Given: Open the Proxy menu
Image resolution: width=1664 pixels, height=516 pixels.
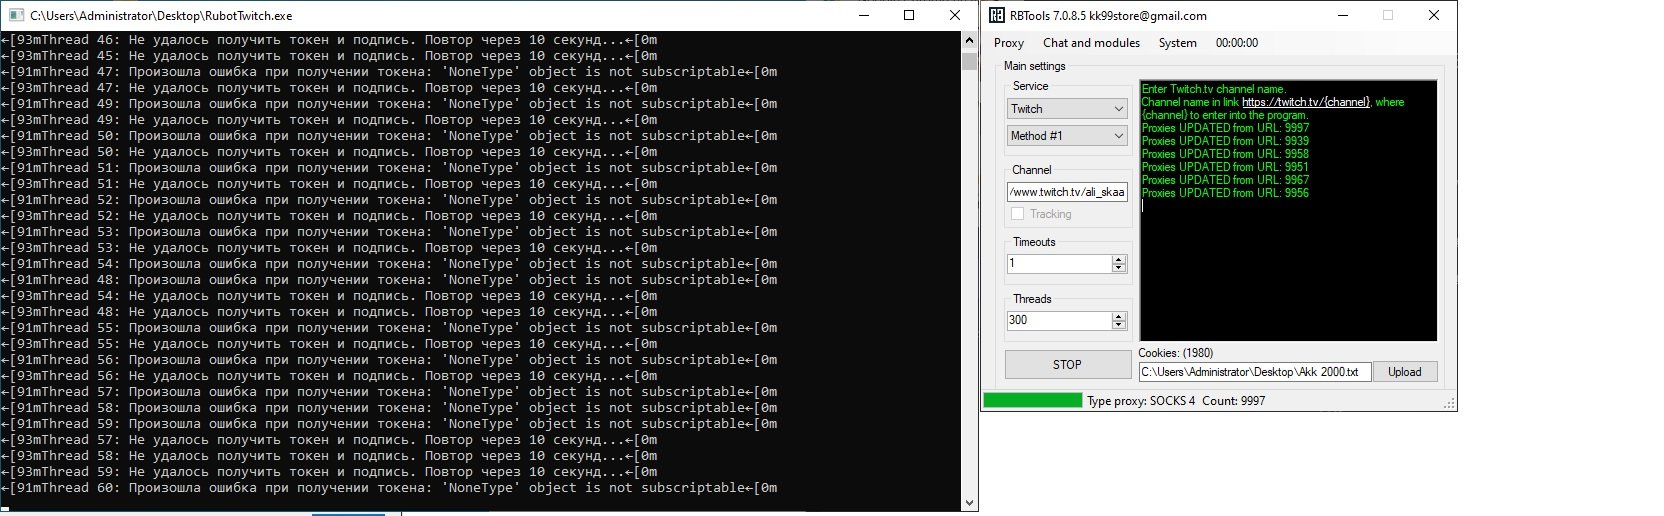Looking at the screenshot, I should [x=1008, y=43].
